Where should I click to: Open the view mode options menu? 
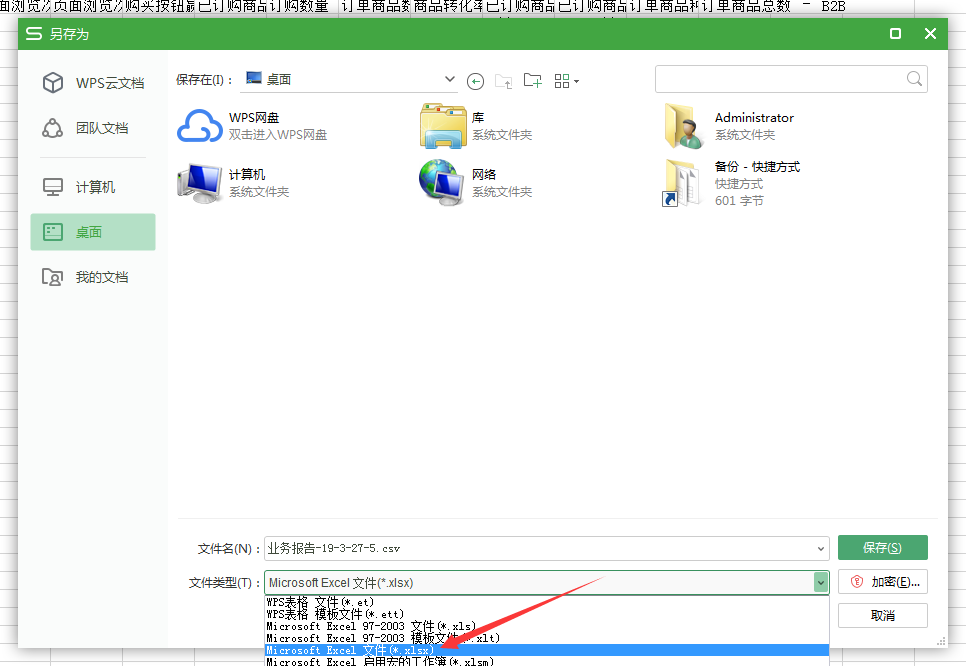click(566, 81)
